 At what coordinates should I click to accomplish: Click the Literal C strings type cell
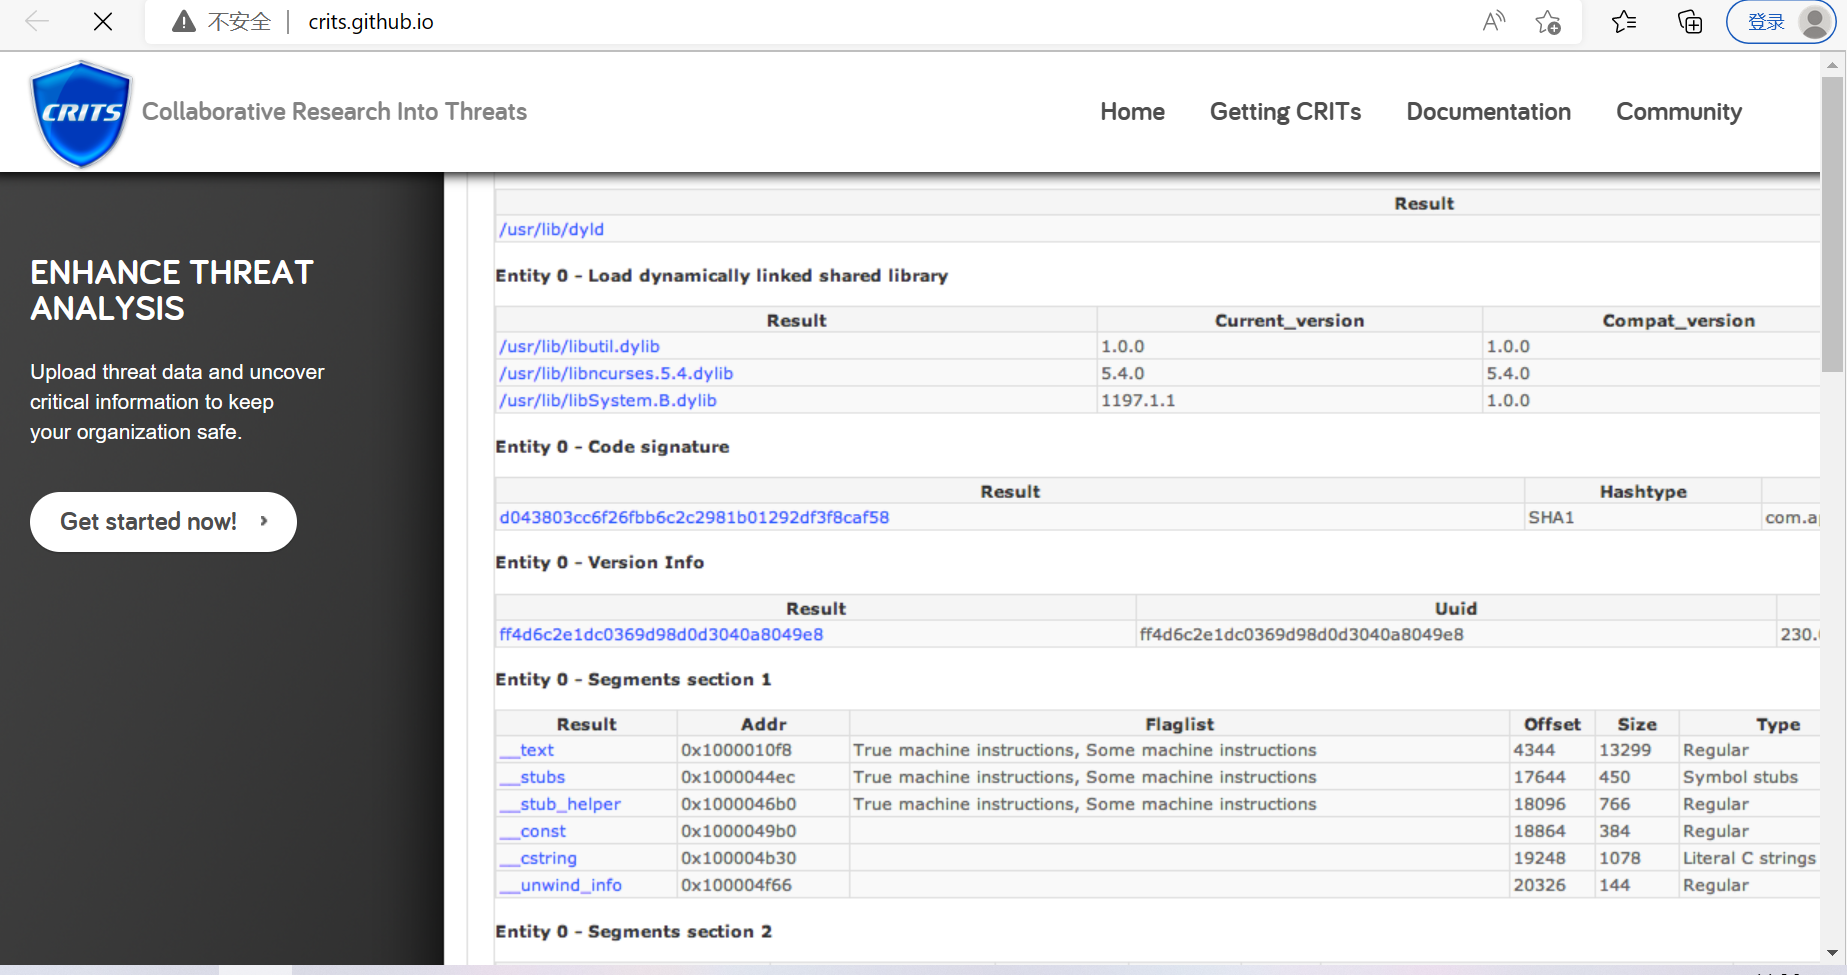coord(1749,858)
